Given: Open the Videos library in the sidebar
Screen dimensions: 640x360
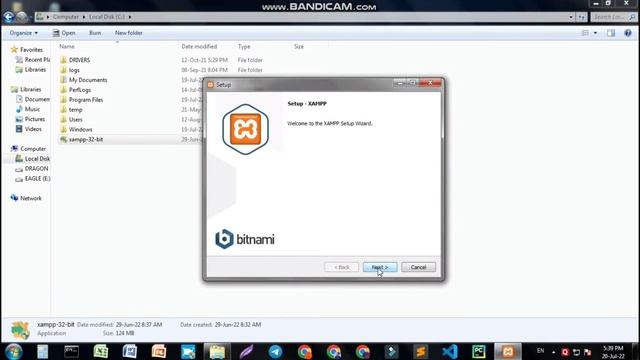Looking at the screenshot, I should (x=33, y=129).
